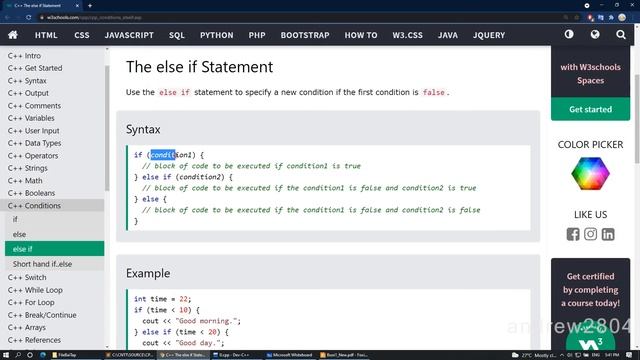Screen dimensions: 640x360
Task: Select the highlighted 'else if' subtopic
Action: point(54,249)
